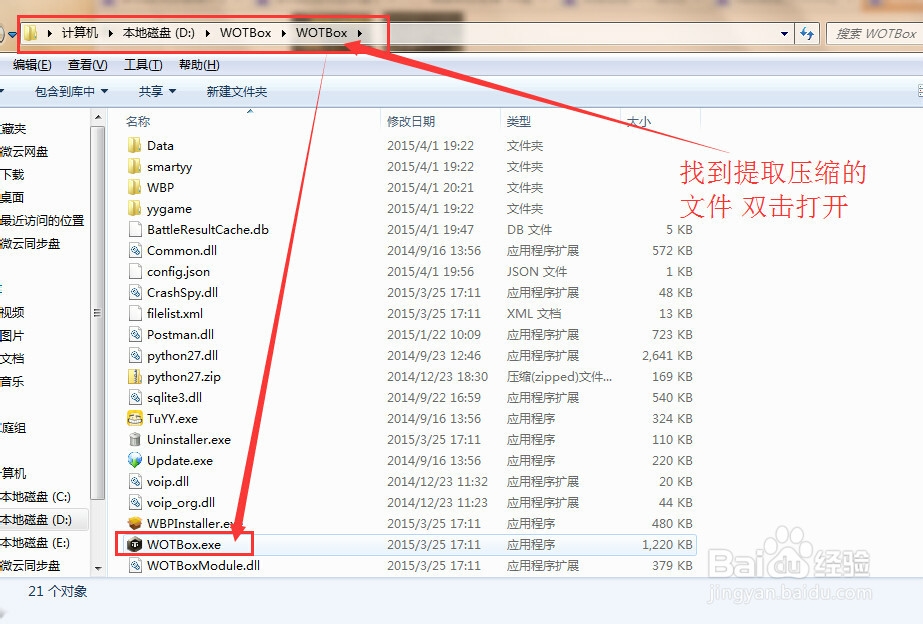The height and width of the screenshot is (624, 923).
Task: Click date 2015/4/1 20:21 of WBP
Action: [430, 187]
